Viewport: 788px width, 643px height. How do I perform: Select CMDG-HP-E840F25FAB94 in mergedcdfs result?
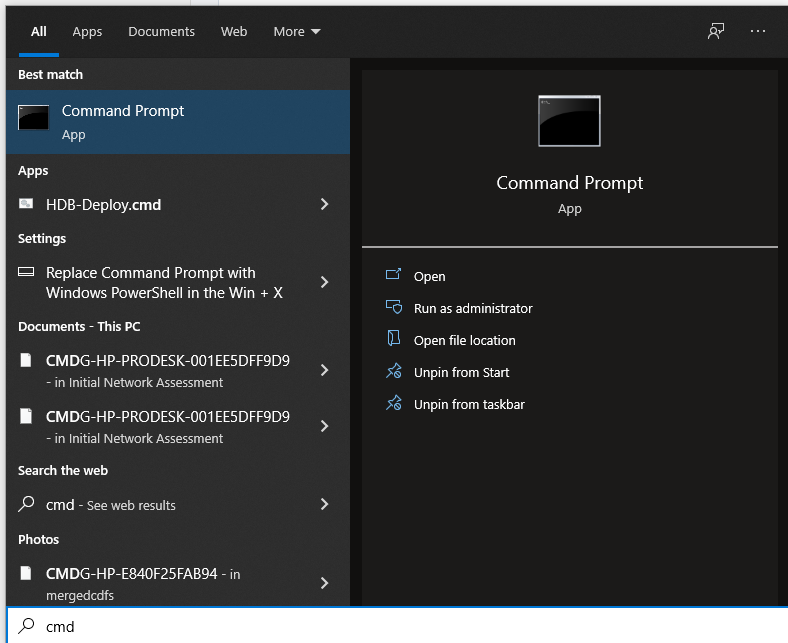pyautogui.click(x=178, y=583)
